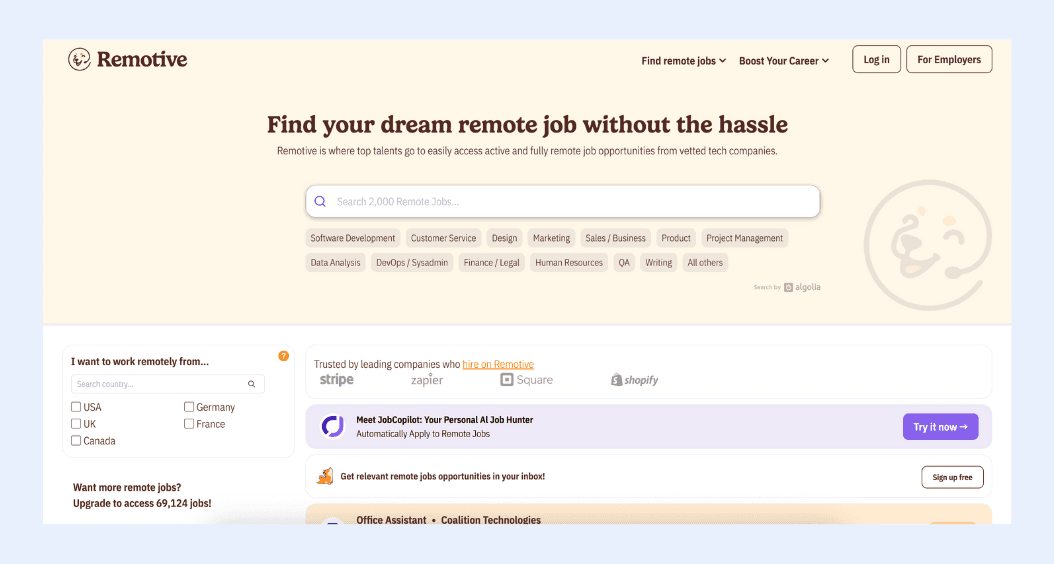Click the Remotive logo icon
Image resolution: width=1054 pixels, height=564 pixels.
coord(79,59)
